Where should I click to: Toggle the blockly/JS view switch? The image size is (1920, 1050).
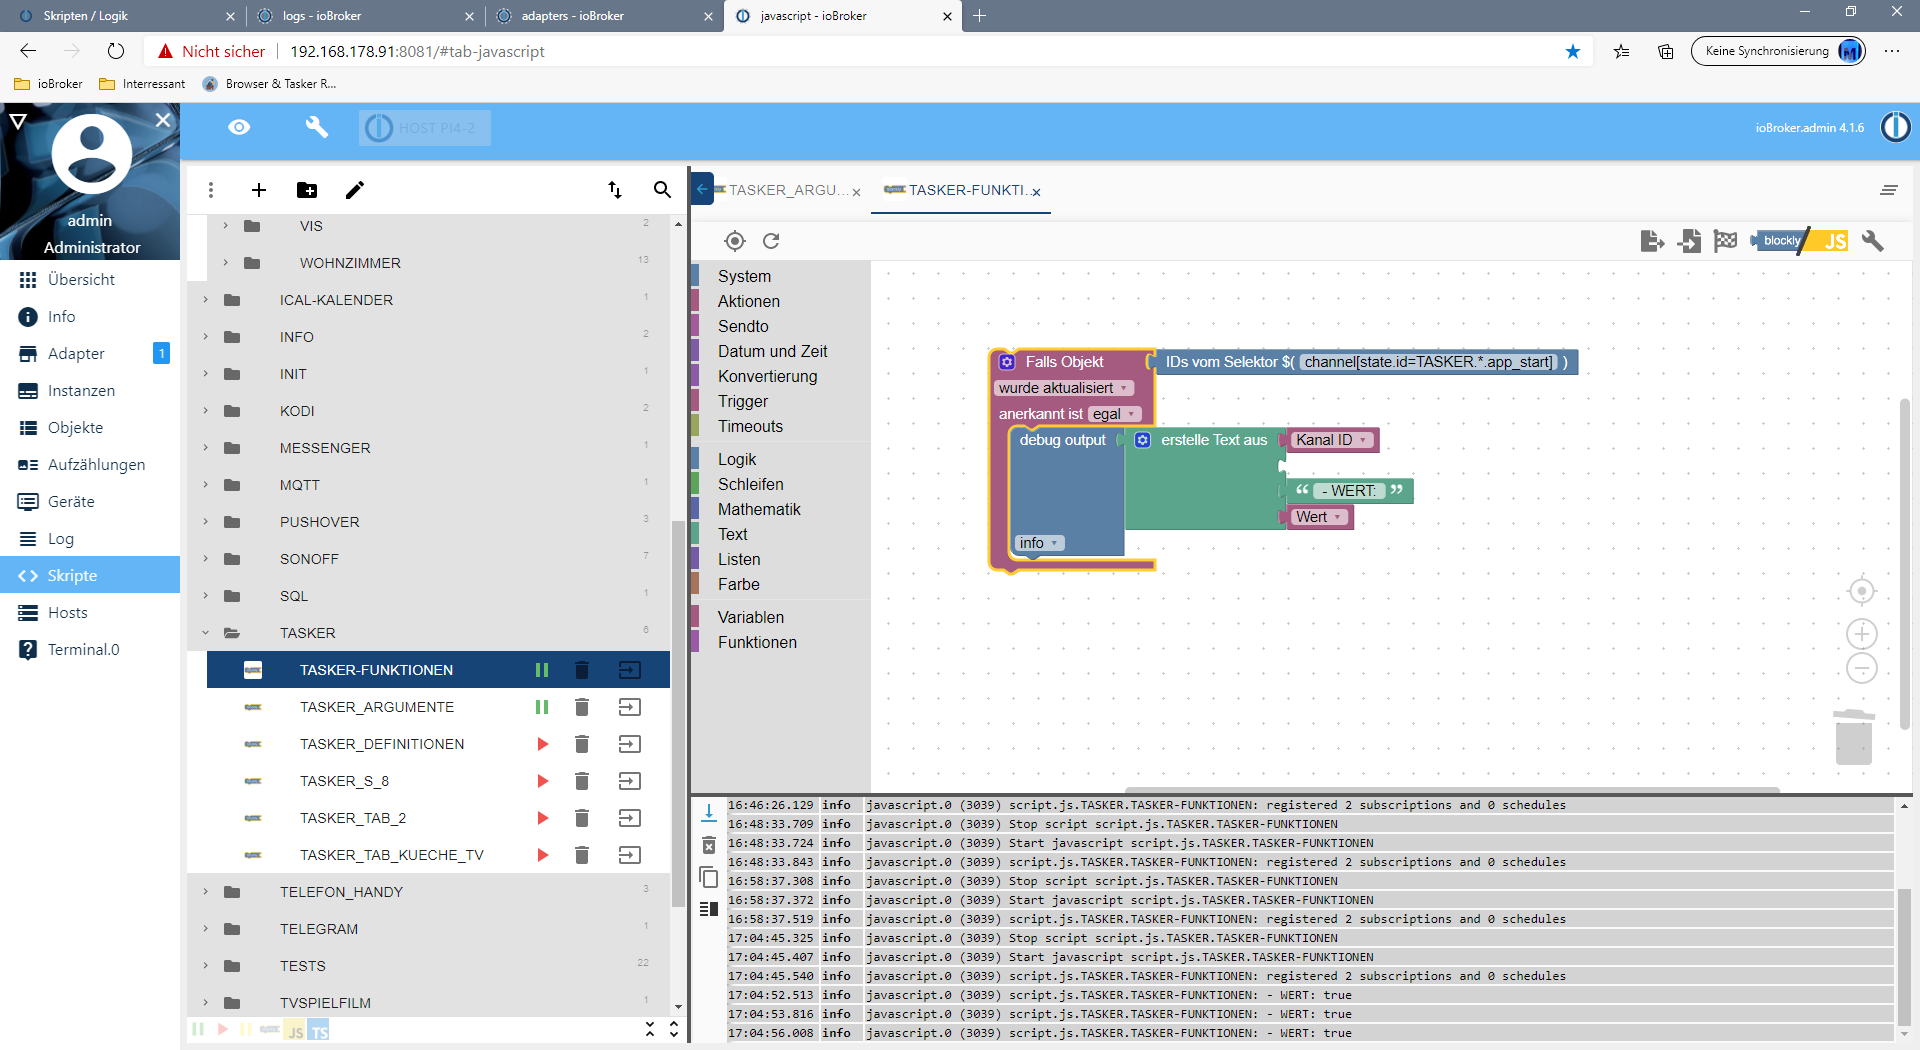click(x=1799, y=241)
